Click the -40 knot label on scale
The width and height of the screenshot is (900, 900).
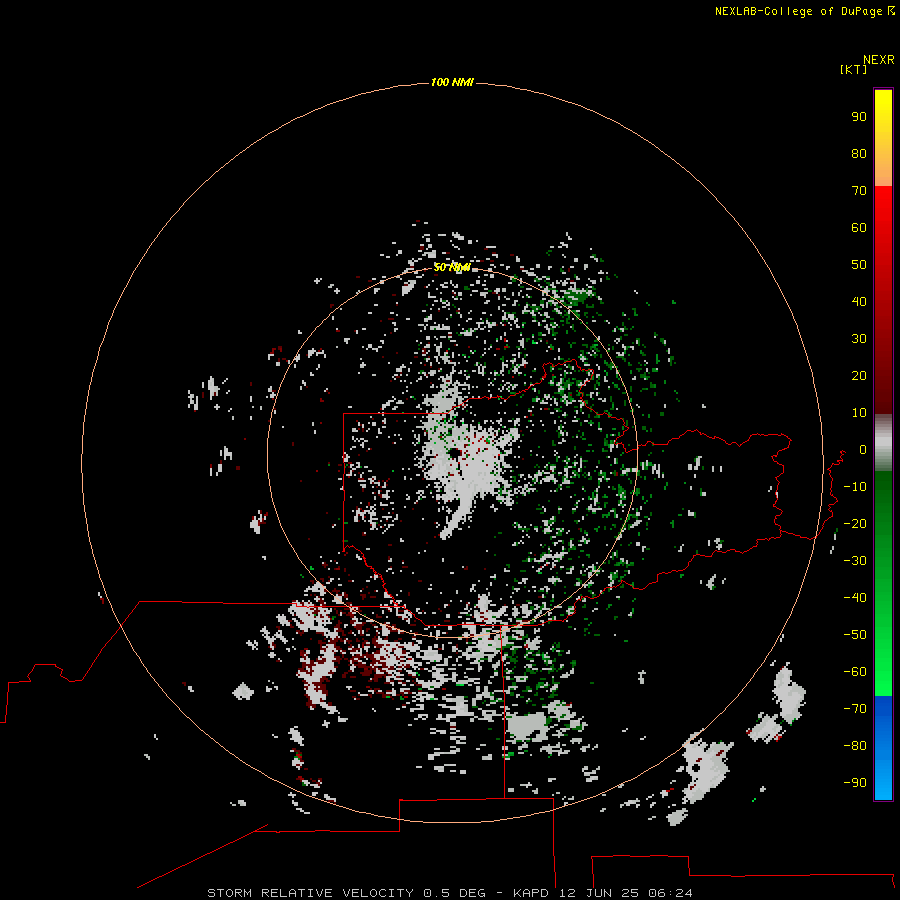(855, 598)
